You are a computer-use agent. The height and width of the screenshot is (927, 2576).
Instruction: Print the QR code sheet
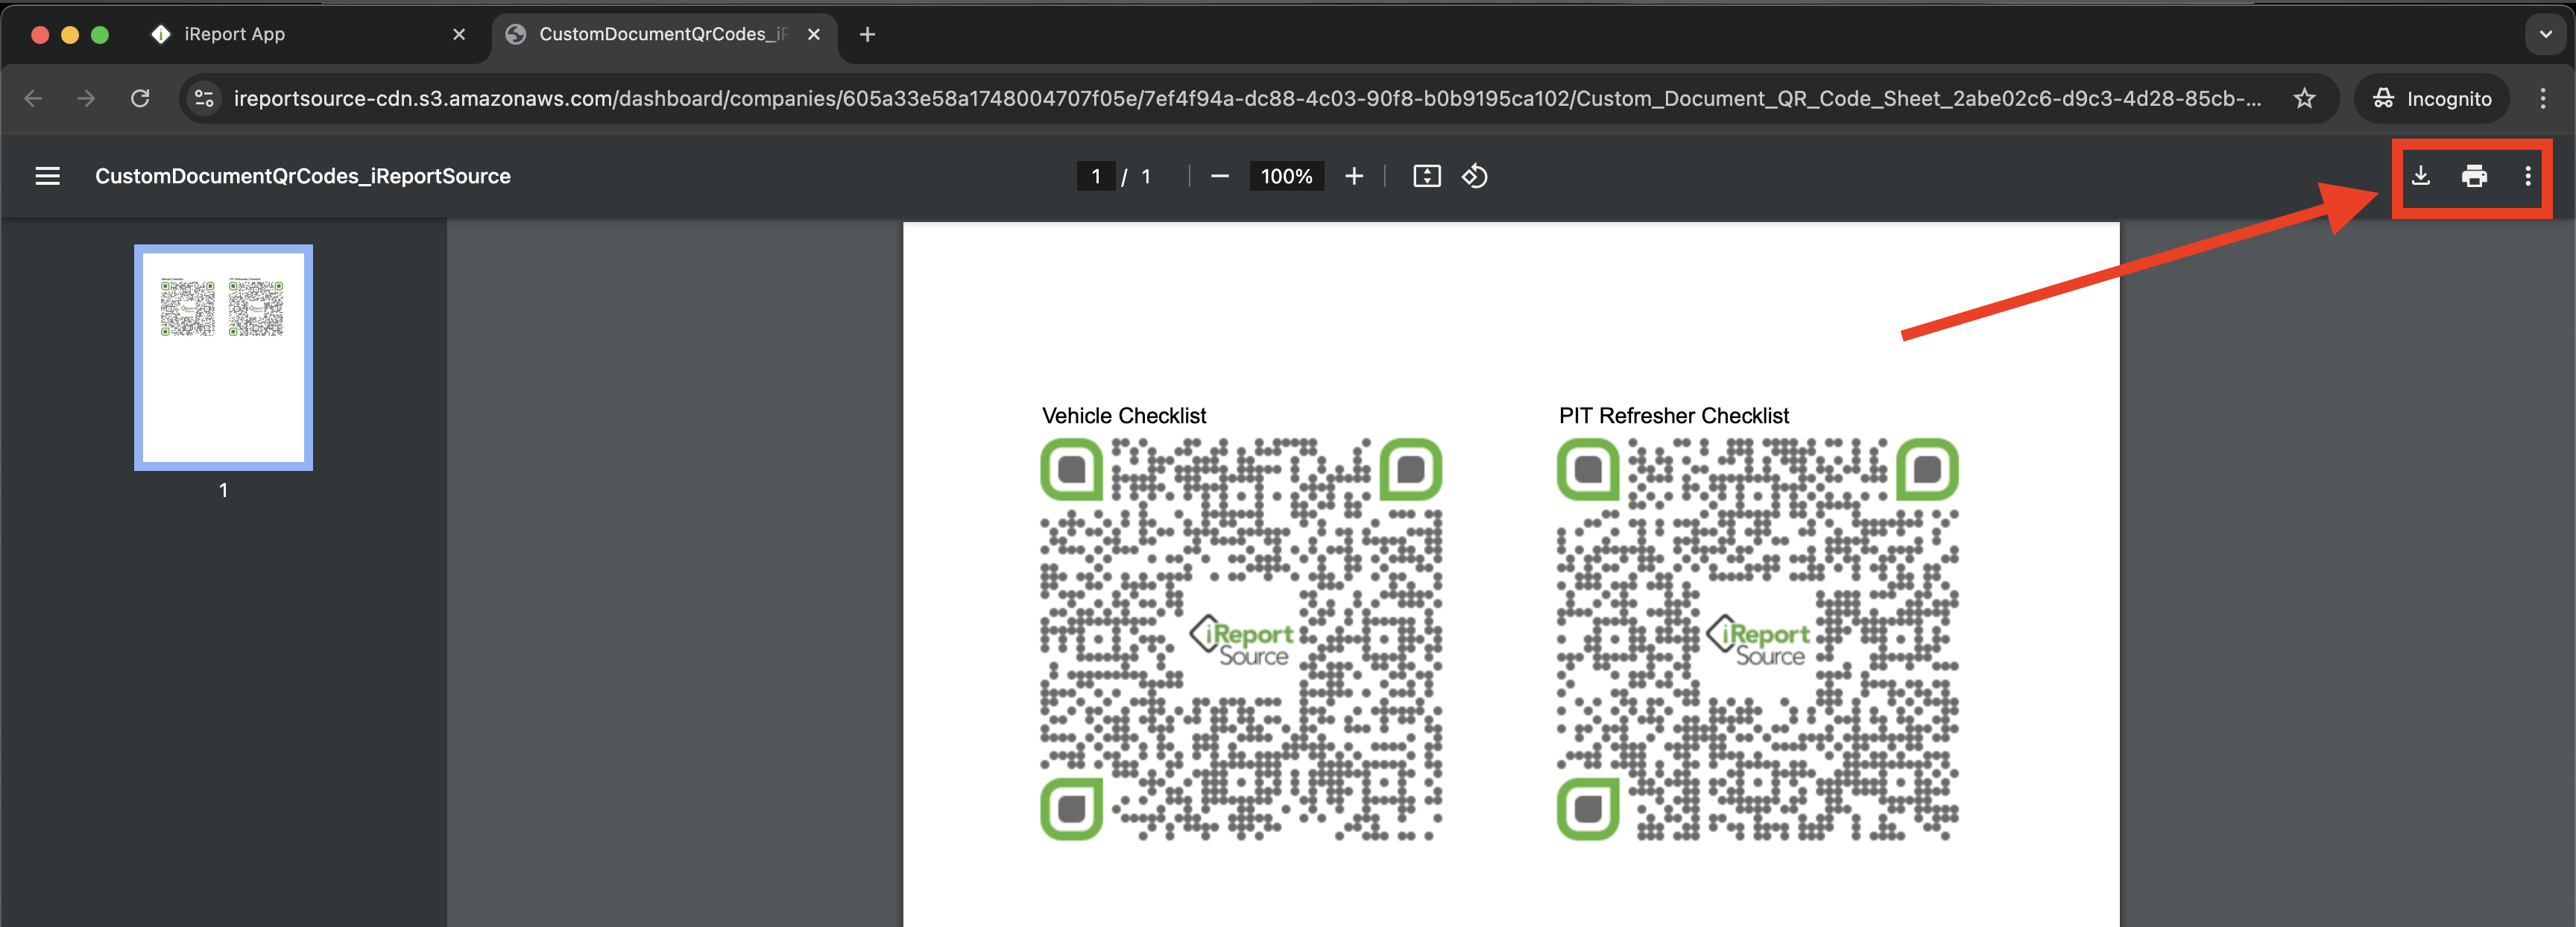point(2474,176)
